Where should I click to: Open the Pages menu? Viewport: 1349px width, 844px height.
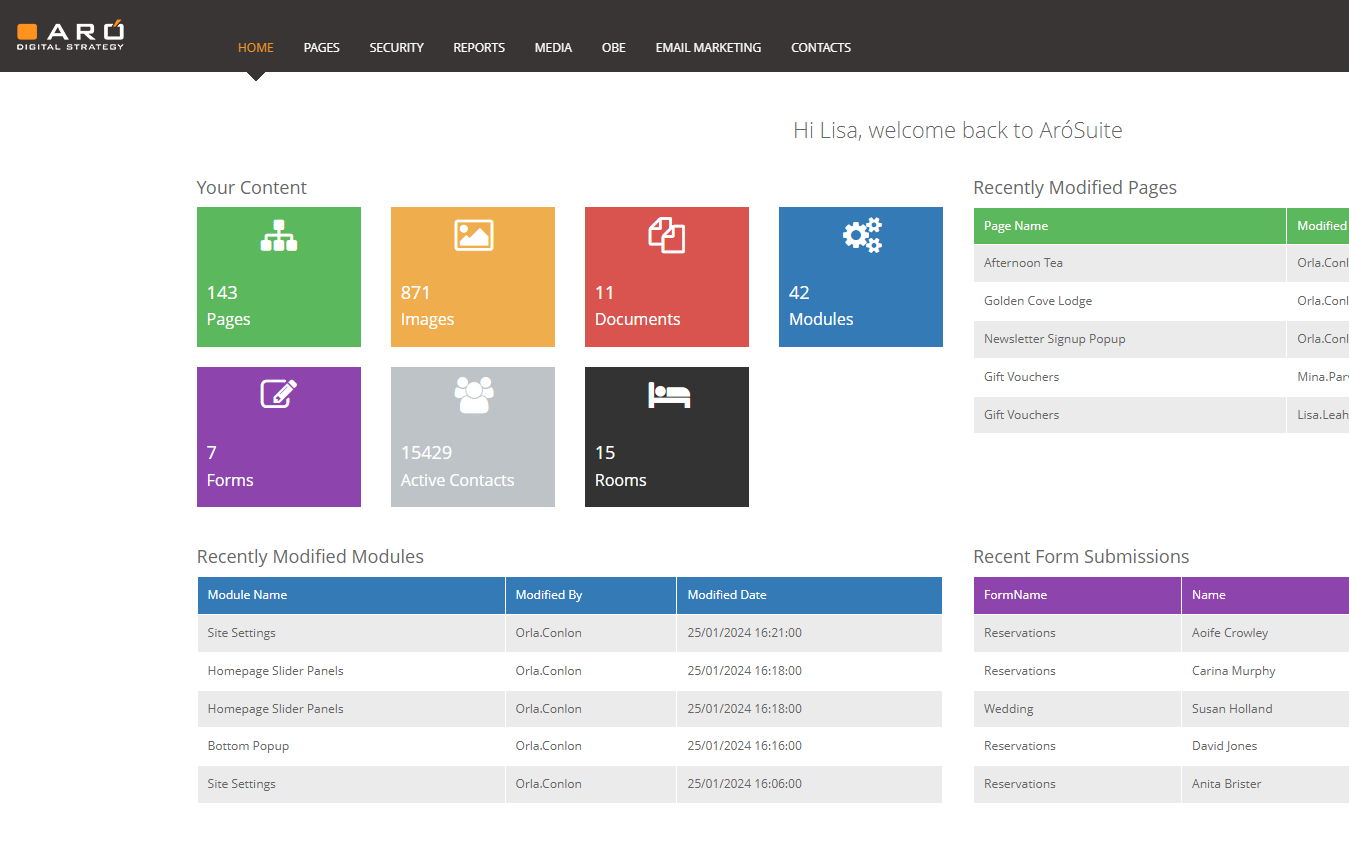point(321,47)
